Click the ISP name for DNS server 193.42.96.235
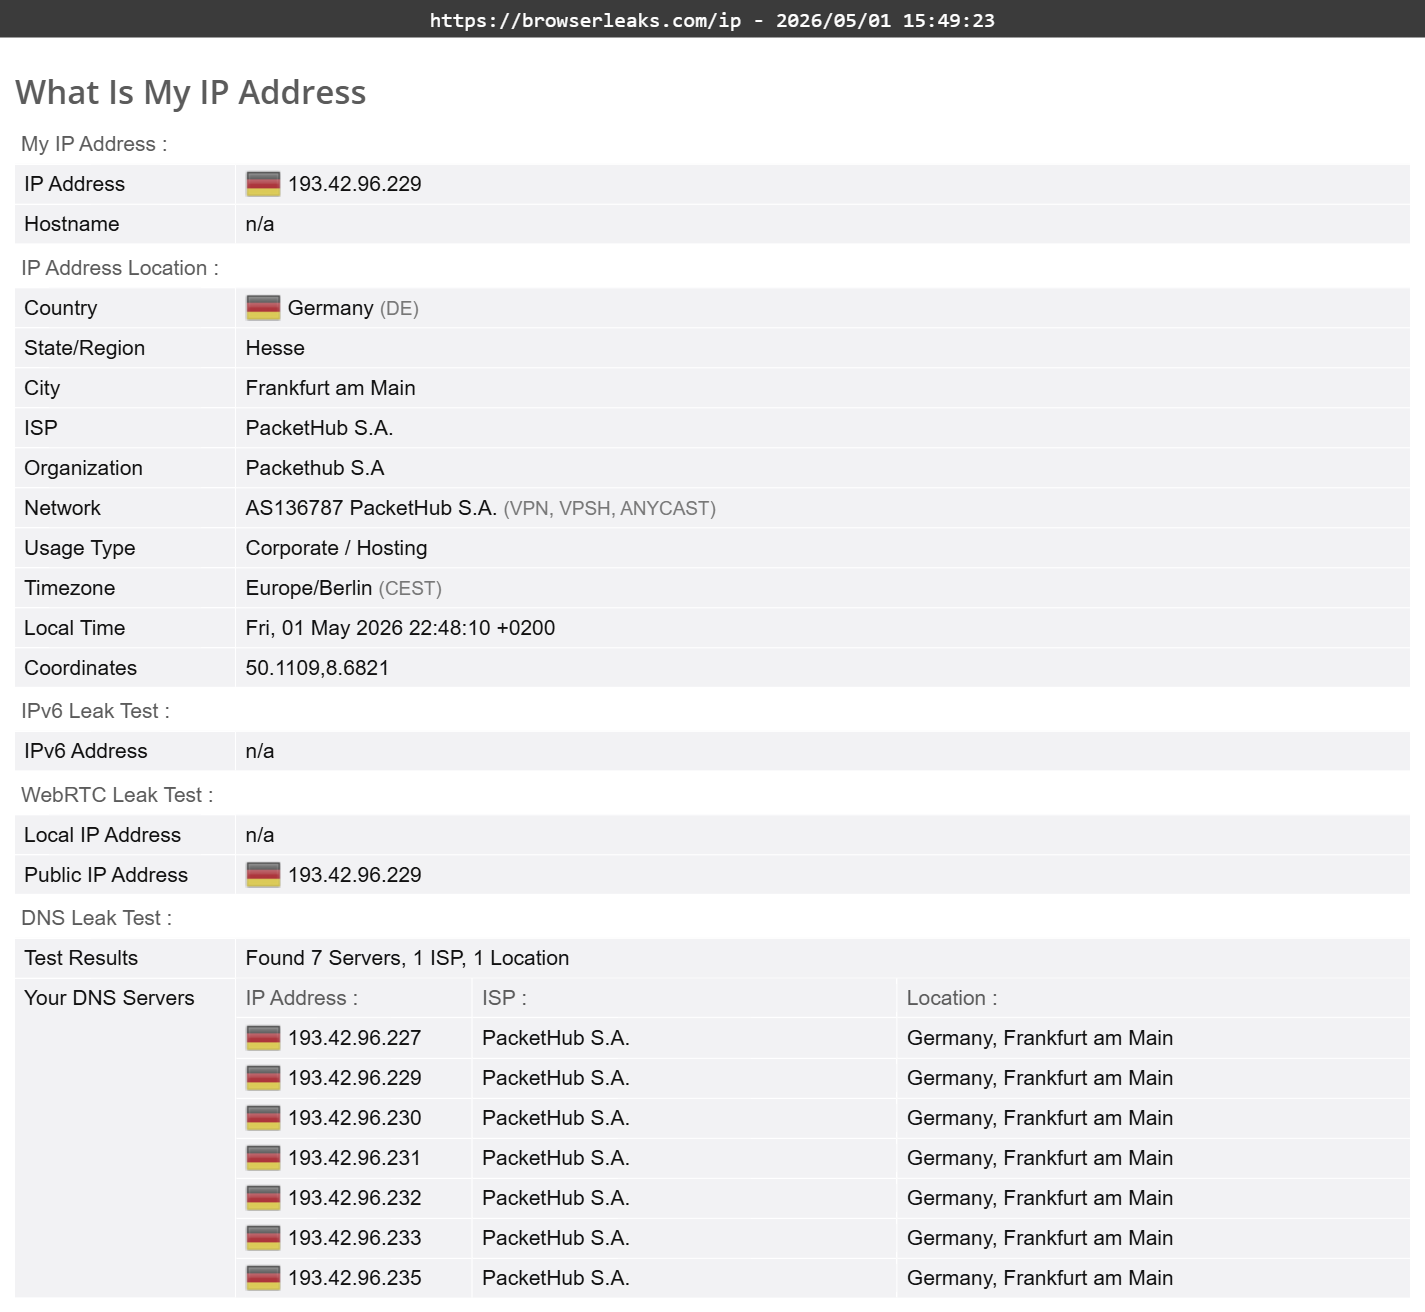The height and width of the screenshot is (1312, 1425). [556, 1278]
